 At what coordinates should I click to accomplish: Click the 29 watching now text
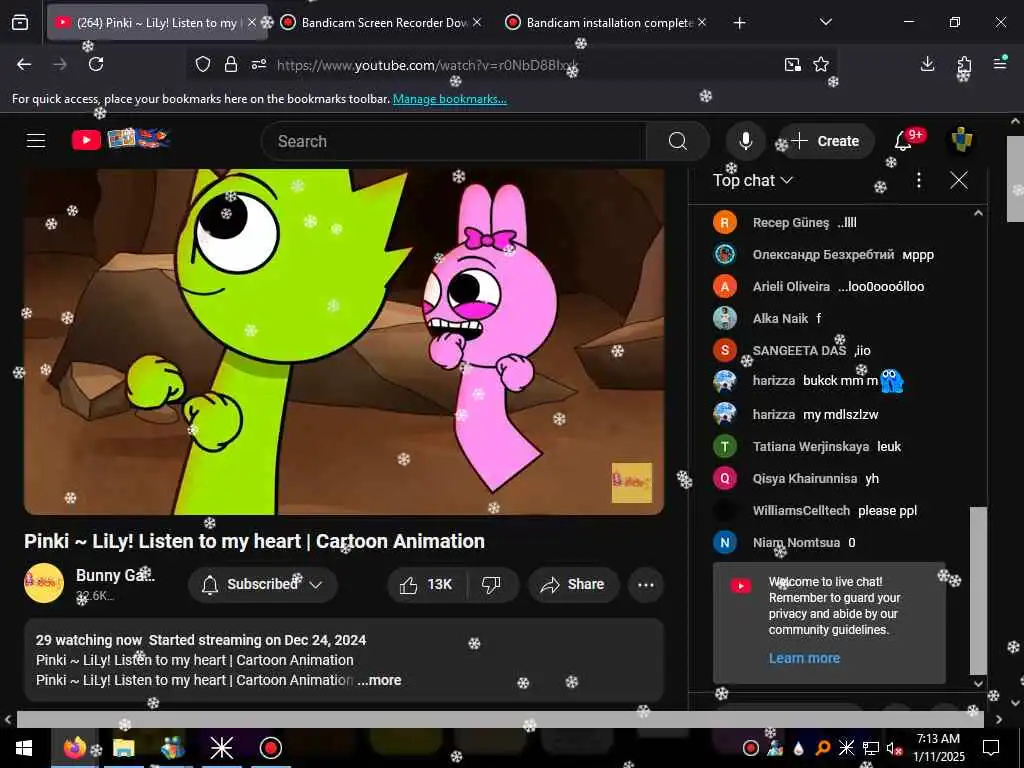tap(89, 640)
